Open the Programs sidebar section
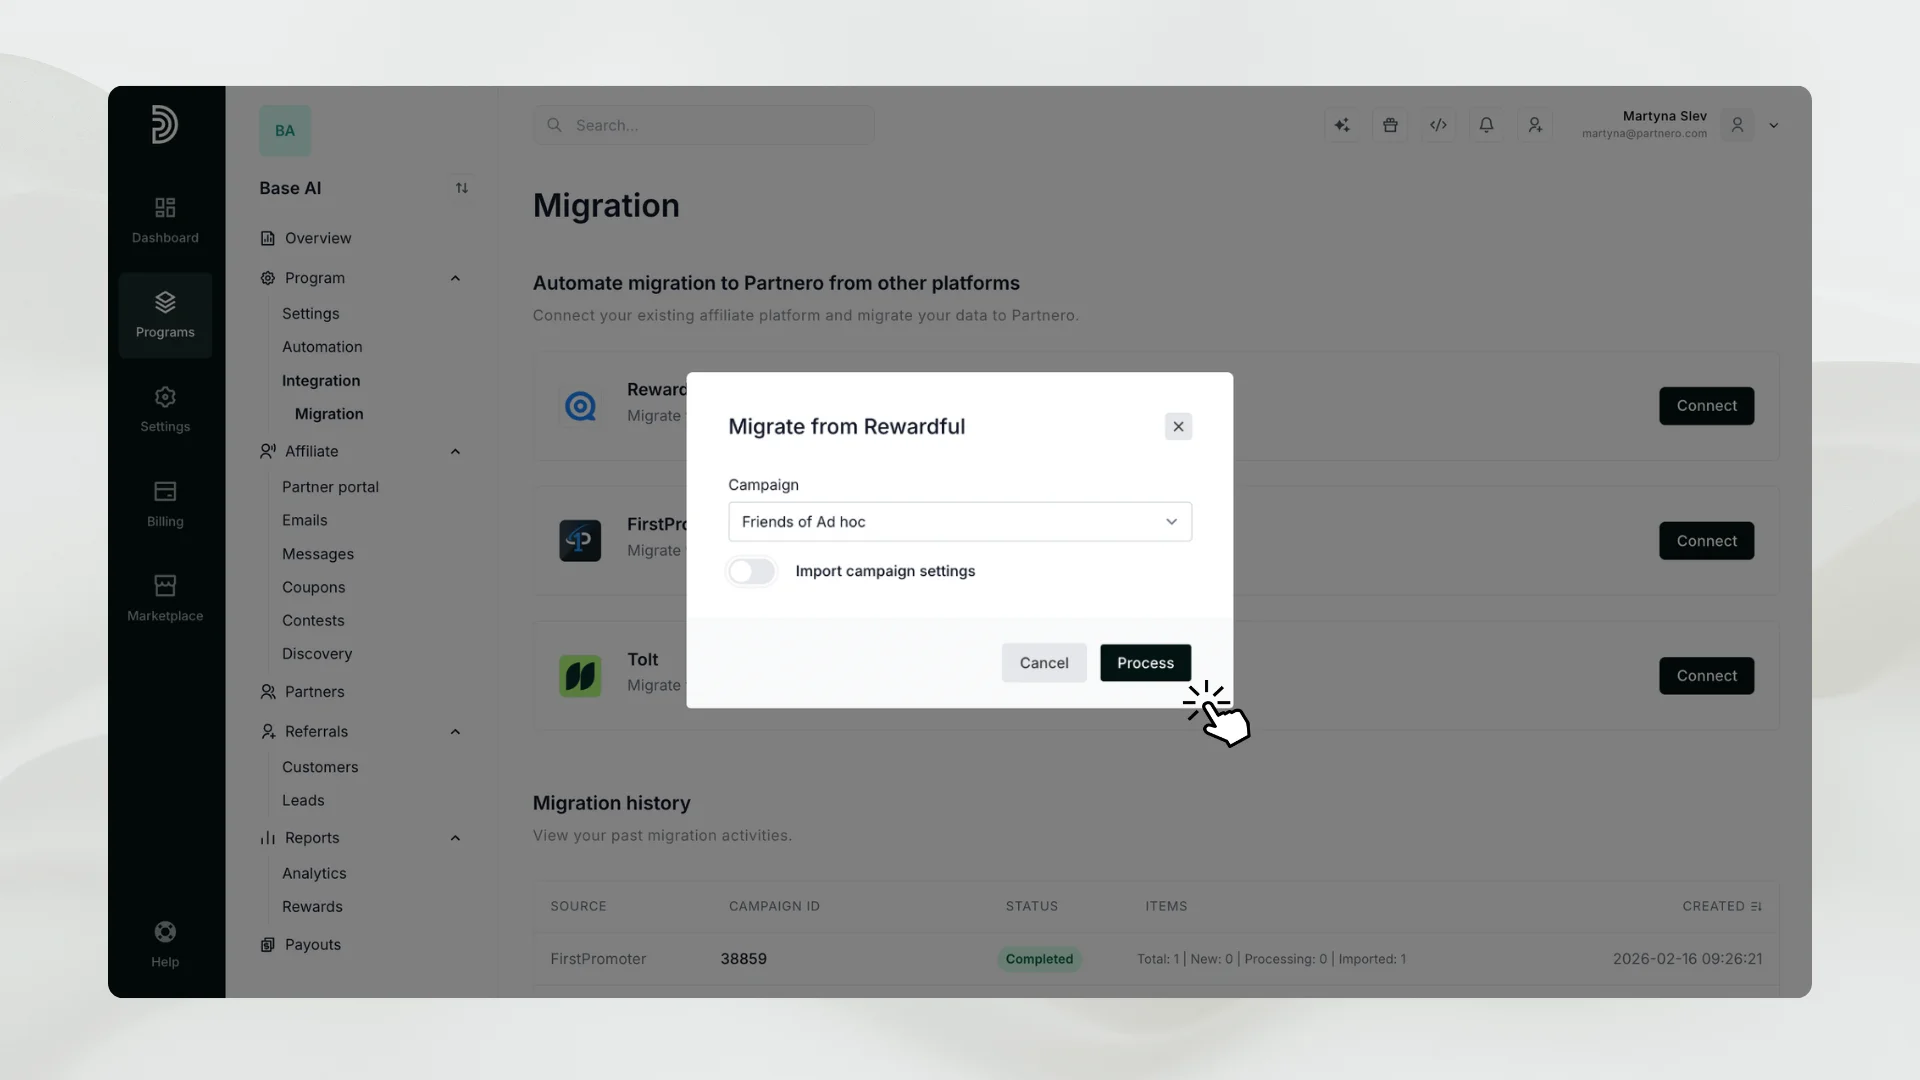The image size is (1920, 1080). [x=165, y=315]
